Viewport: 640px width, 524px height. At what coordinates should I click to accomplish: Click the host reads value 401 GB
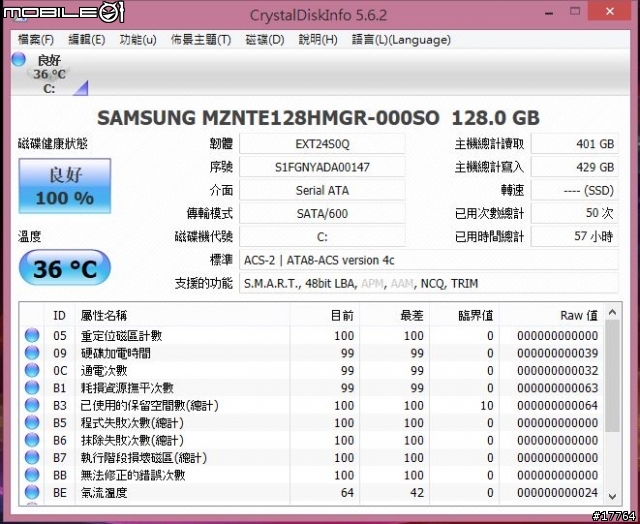pyautogui.click(x=574, y=144)
